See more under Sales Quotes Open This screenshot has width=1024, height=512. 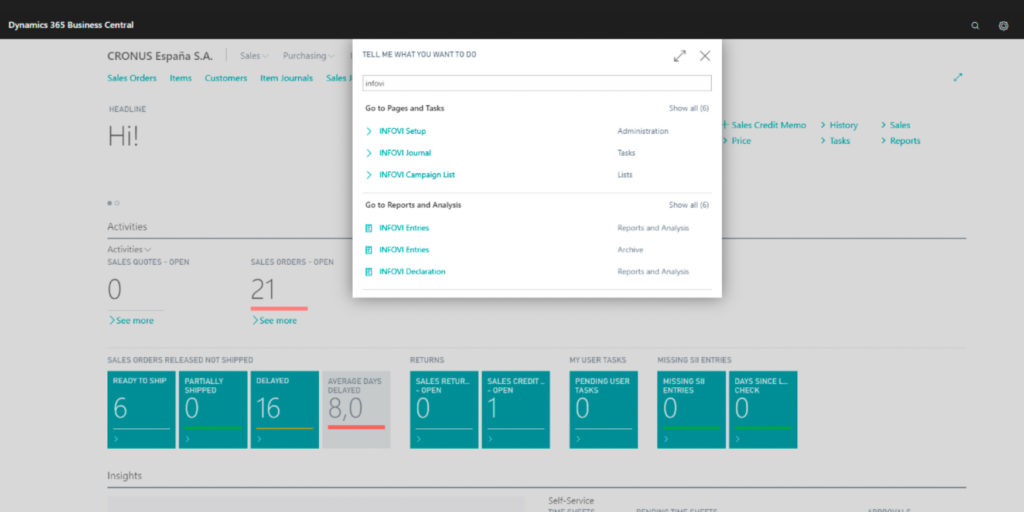[131, 321]
